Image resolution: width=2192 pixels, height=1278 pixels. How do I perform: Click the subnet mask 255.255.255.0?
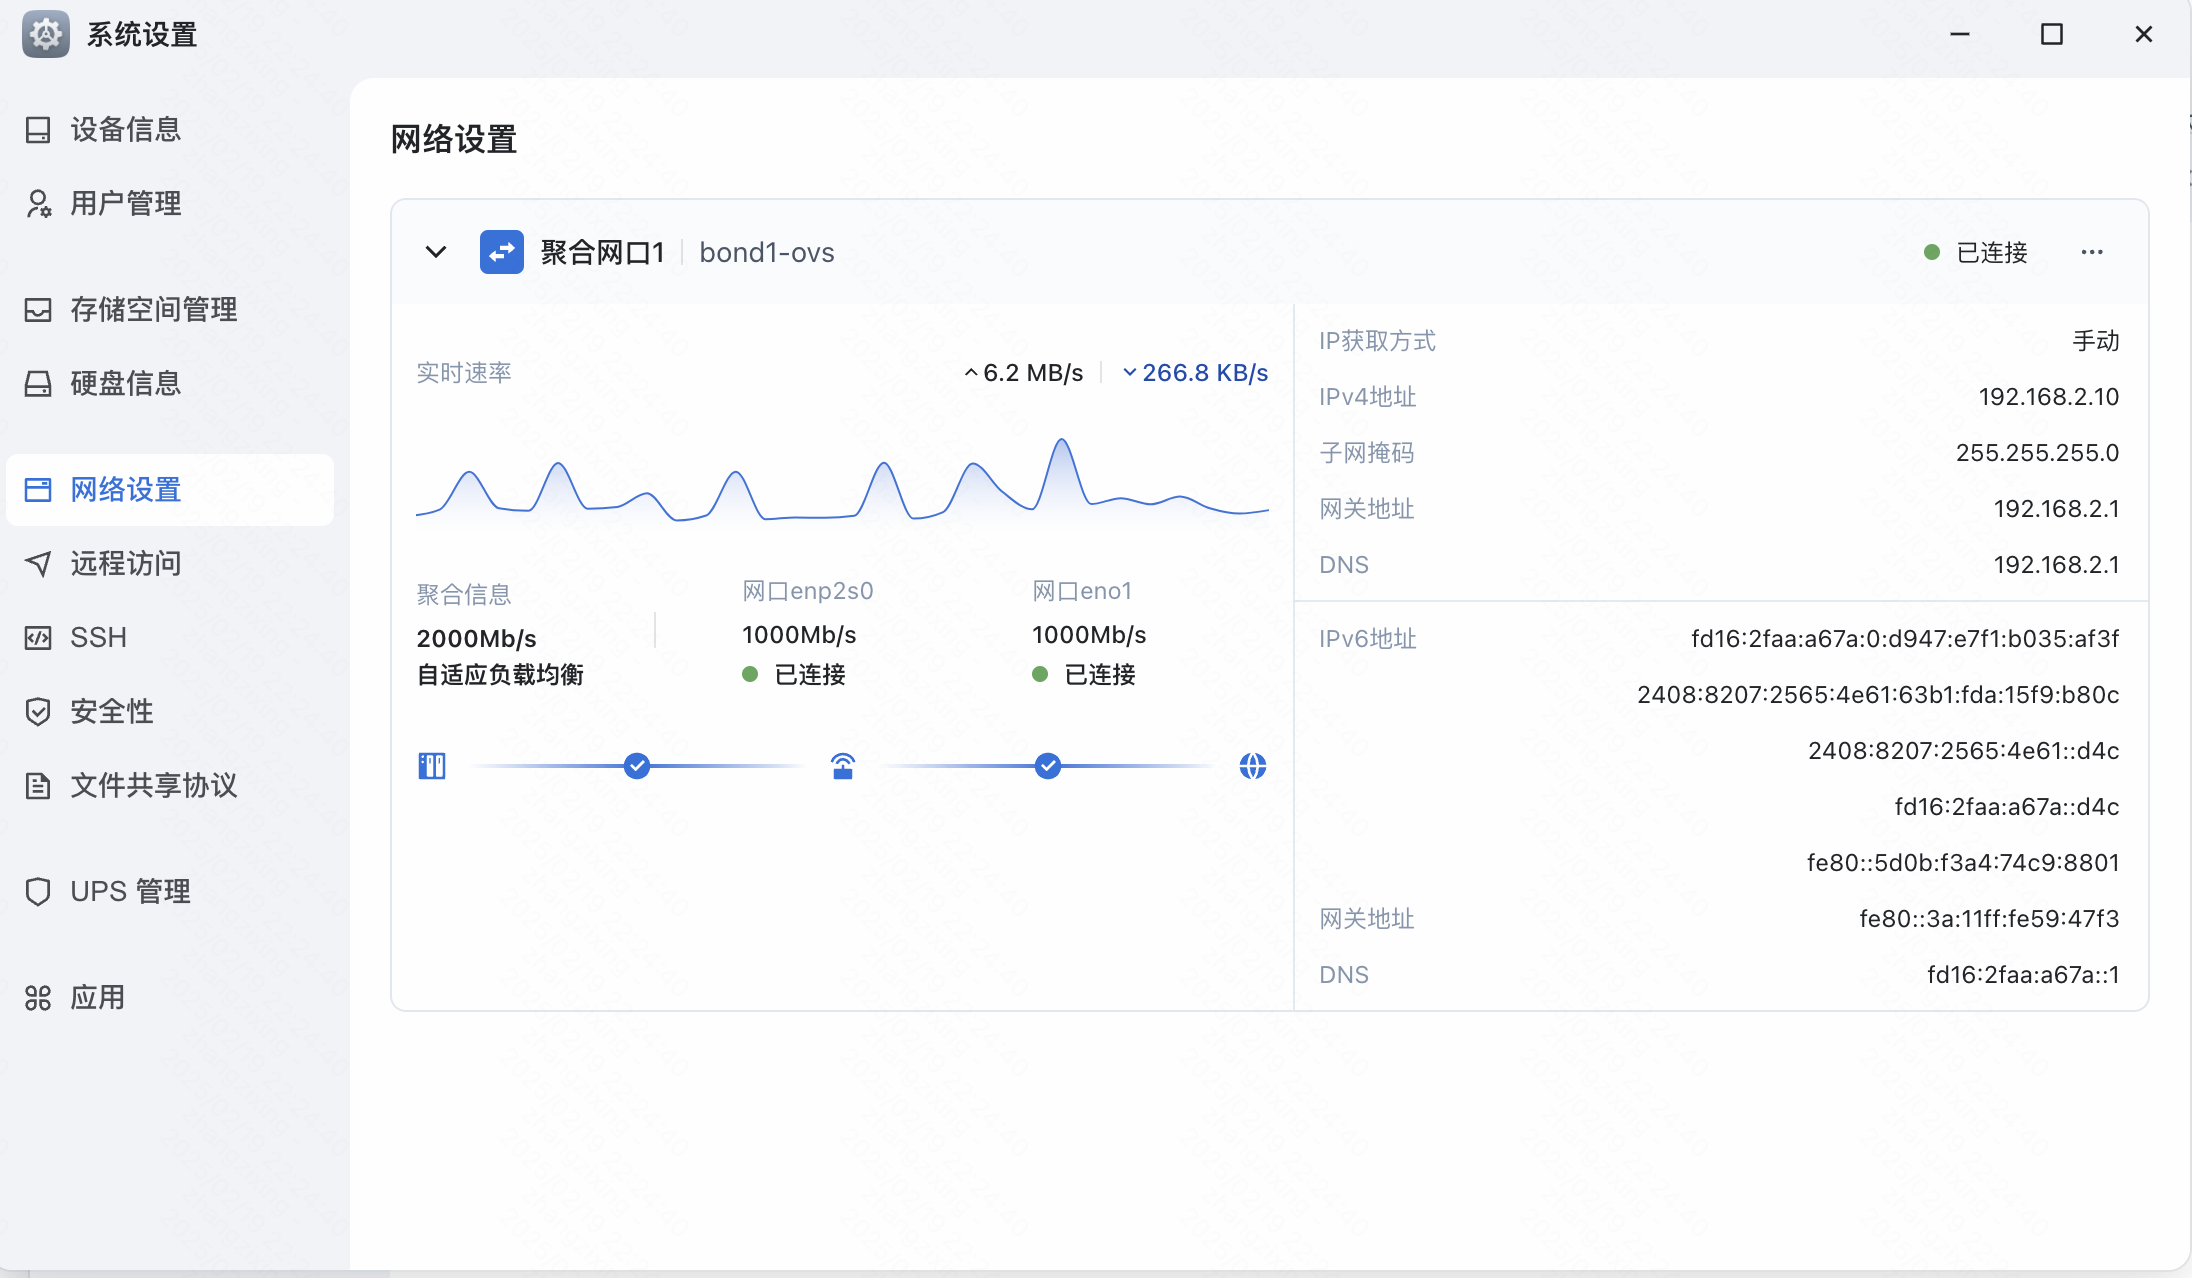pos(2038,453)
